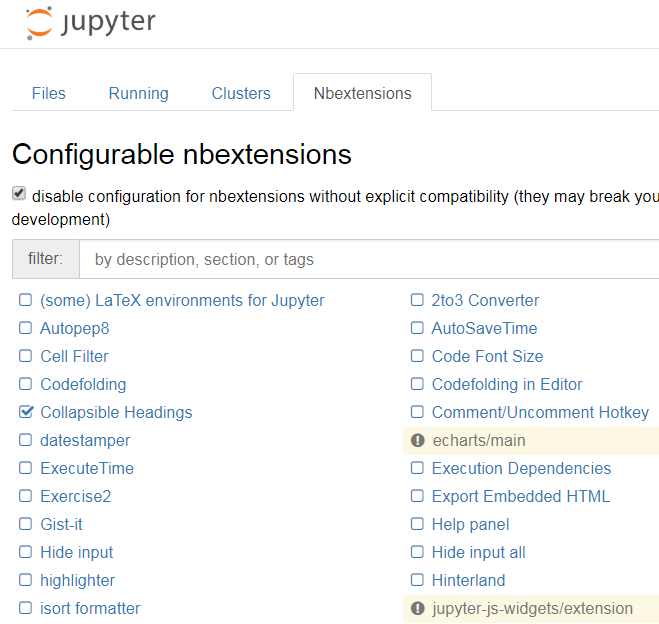The image size is (659, 624).
Task: Enable the ExecuteTime extension checkbox
Action: 26,468
